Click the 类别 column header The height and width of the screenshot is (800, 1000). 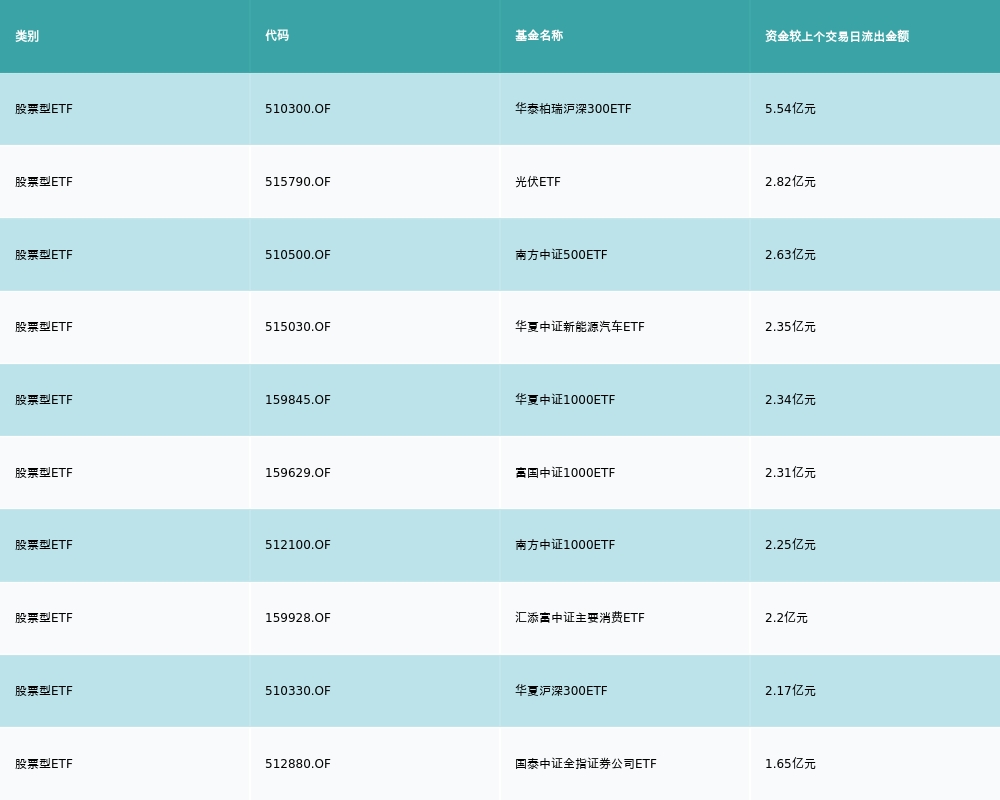(x=27, y=36)
